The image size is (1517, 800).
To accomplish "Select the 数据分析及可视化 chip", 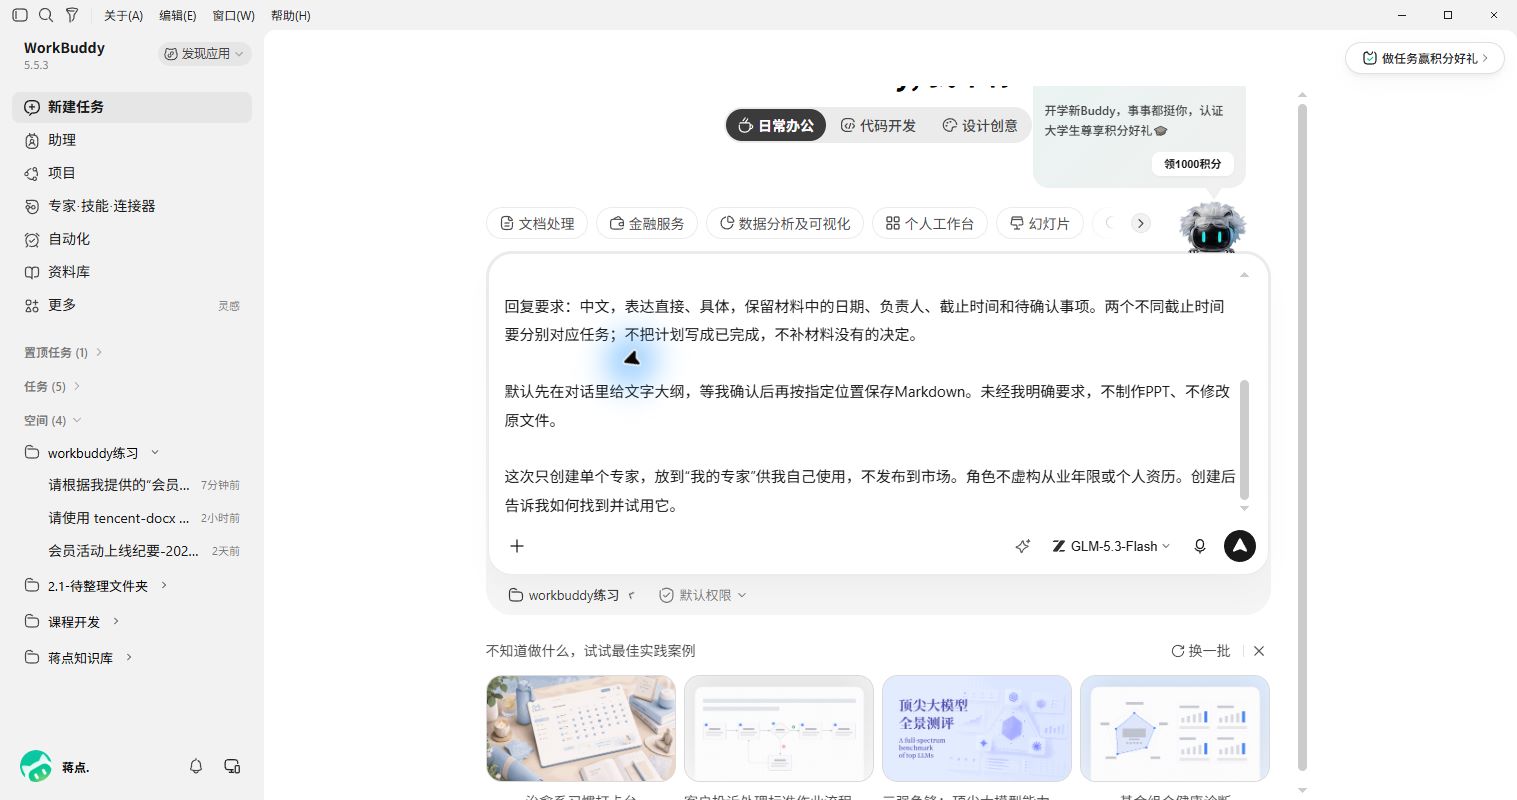I will [785, 223].
